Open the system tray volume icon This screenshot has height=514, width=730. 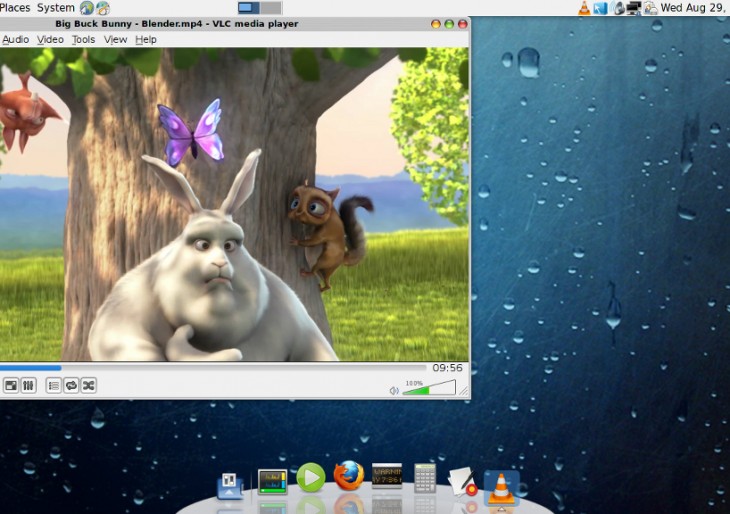click(x=618, y=7)
